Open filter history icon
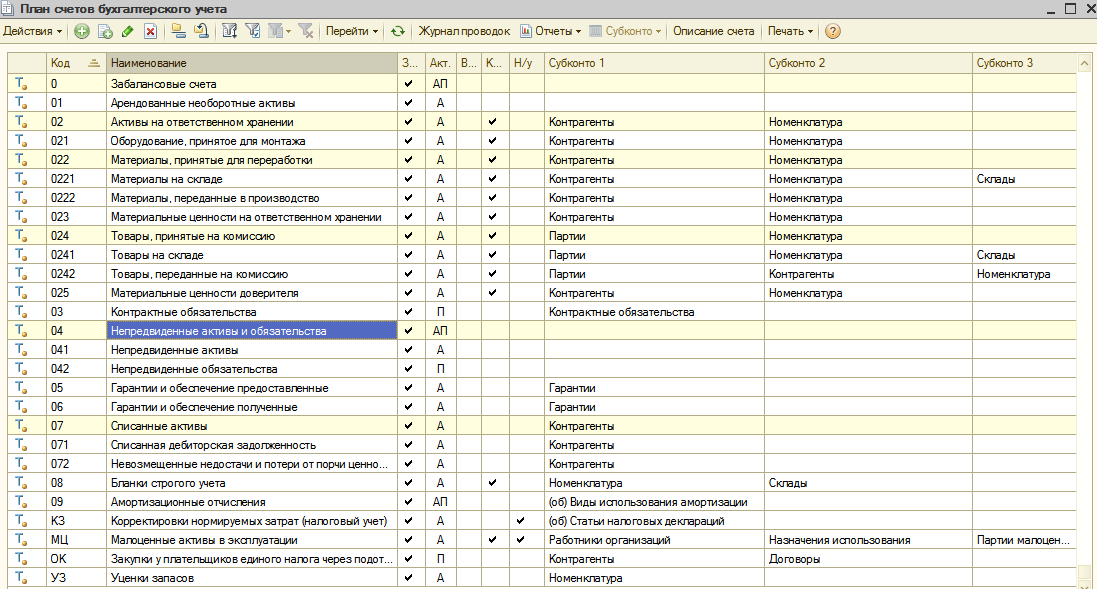 tap(276, 31)
